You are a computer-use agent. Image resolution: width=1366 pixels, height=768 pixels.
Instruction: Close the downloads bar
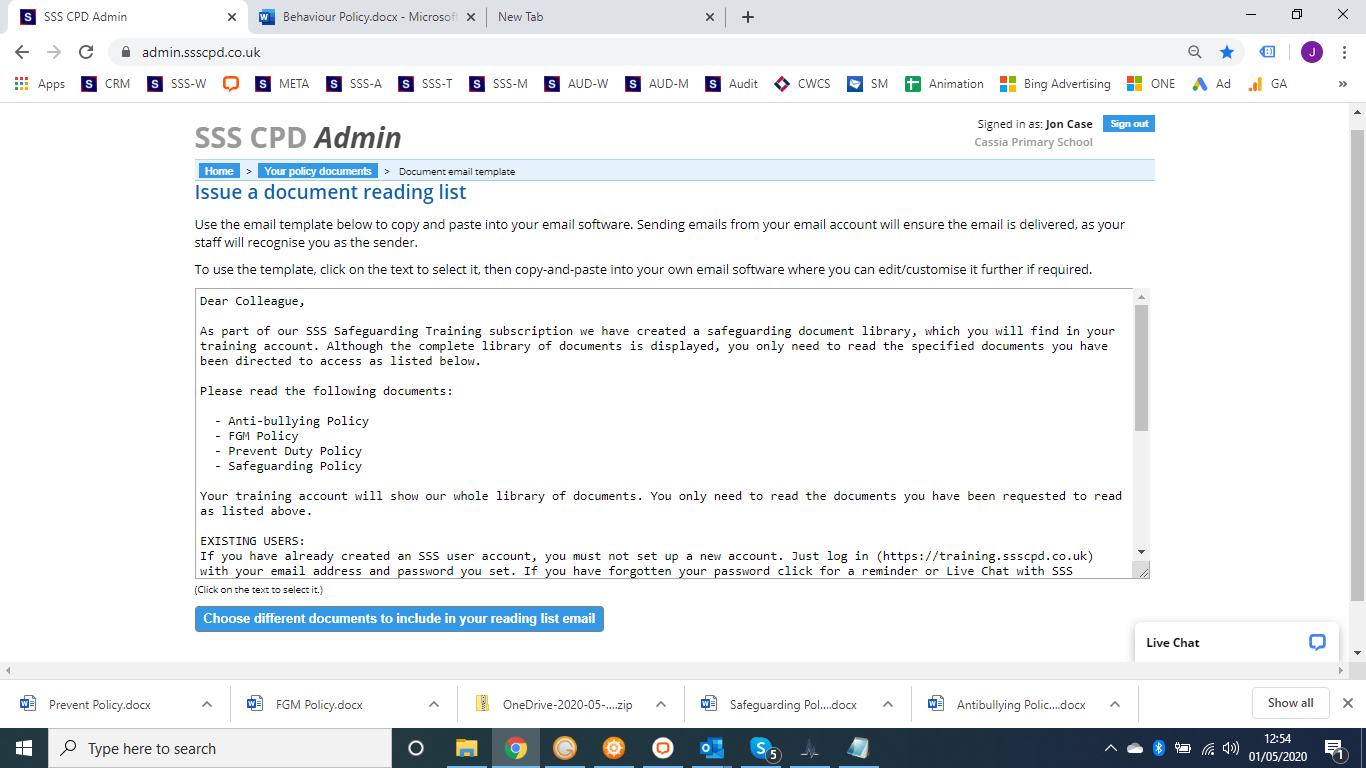pos(1347,703)
